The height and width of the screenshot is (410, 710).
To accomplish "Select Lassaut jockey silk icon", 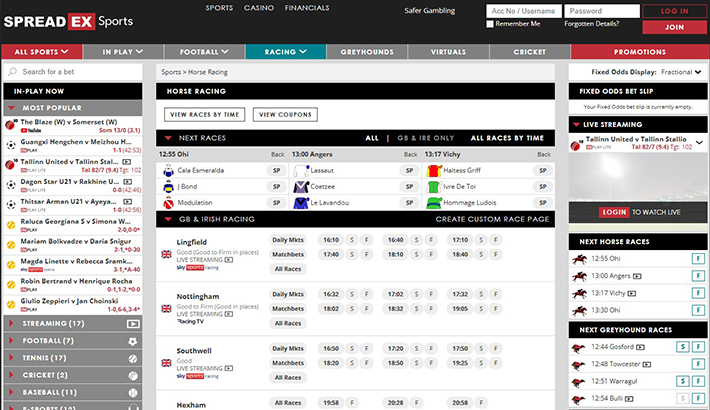I will point(301,170).
